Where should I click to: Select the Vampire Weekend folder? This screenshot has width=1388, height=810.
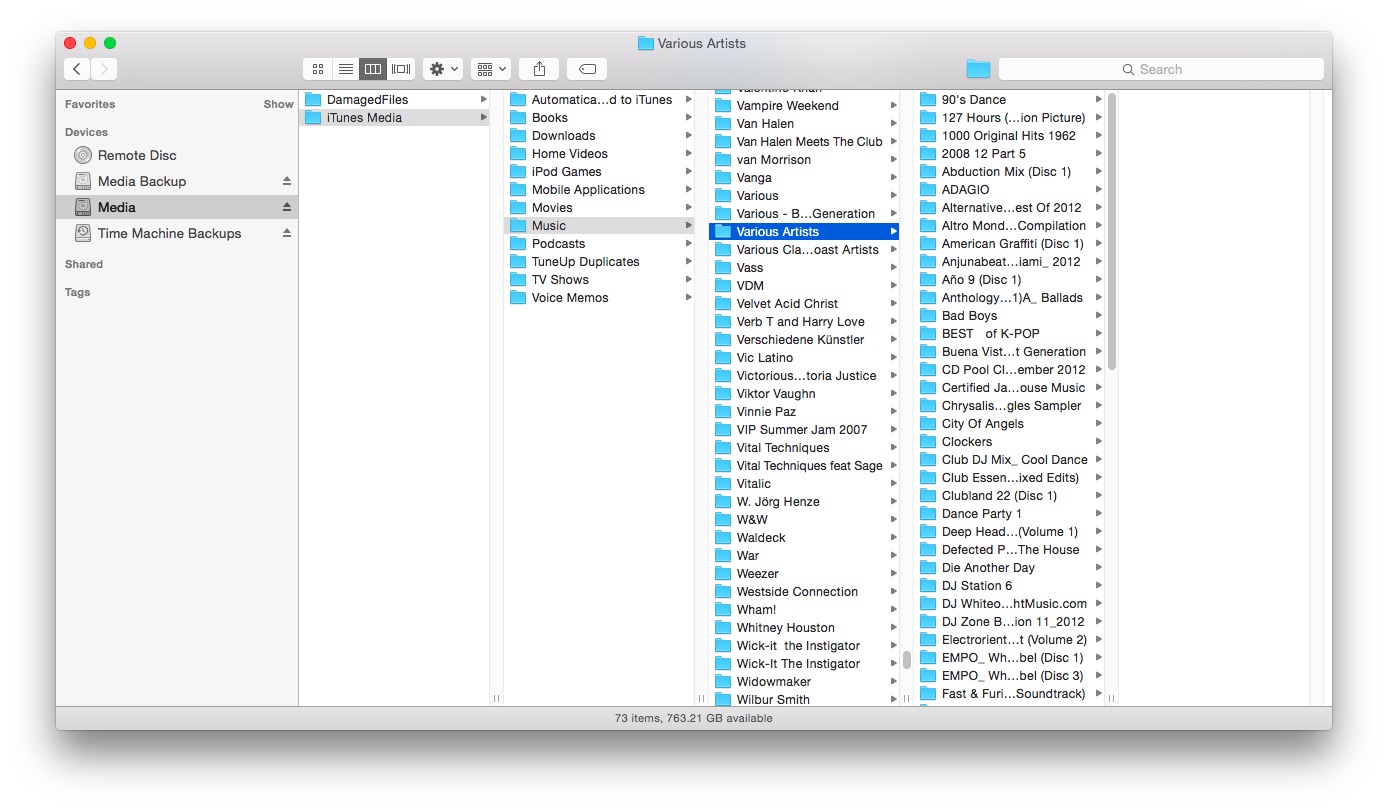[804, 105]
